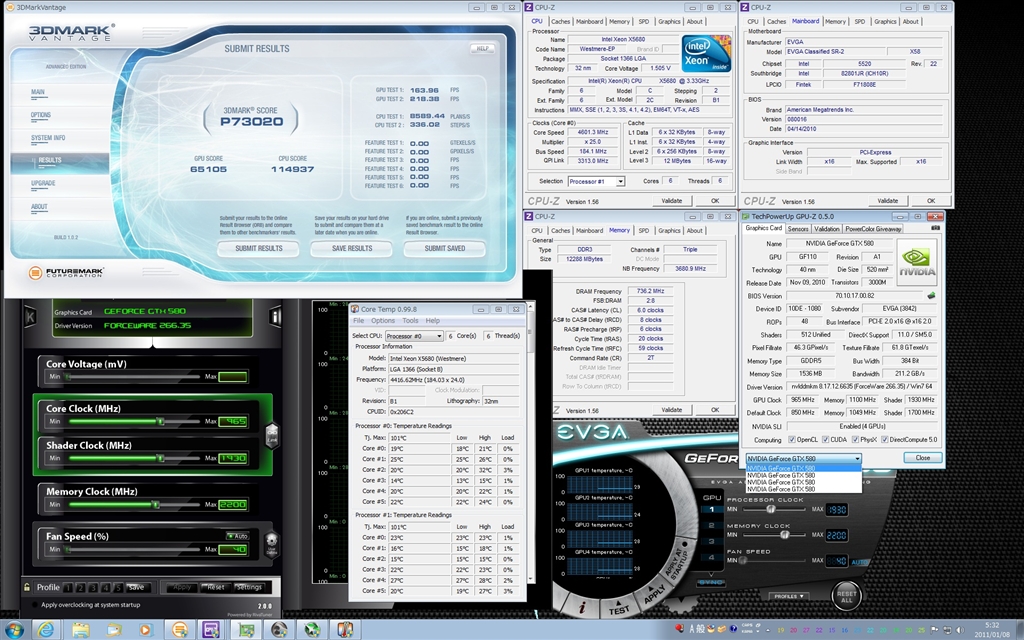Open the Core Temp Help menu
Viewport: 1024px width, 640px height.
432,321
